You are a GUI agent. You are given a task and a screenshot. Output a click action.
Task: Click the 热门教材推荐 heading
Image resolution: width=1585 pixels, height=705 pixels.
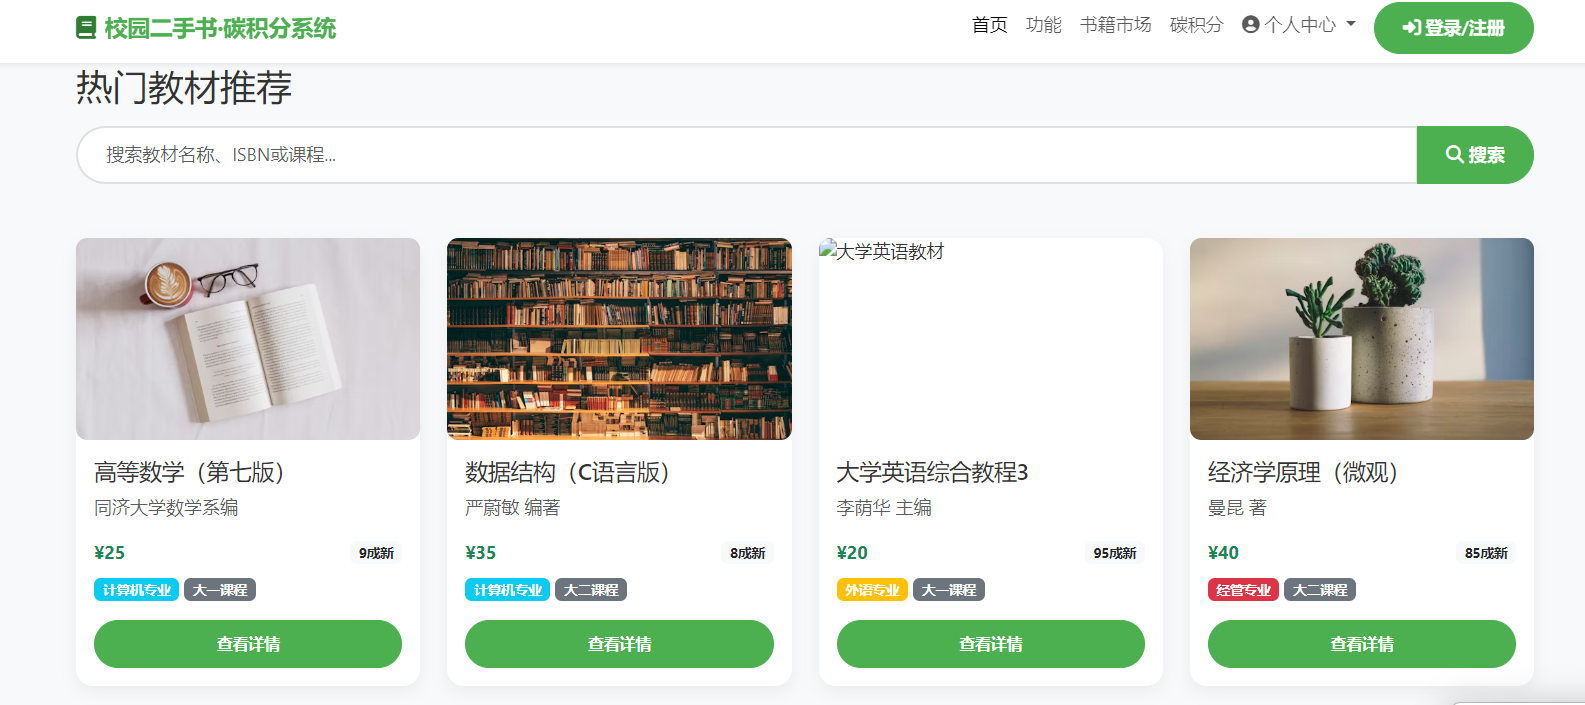click(x=184, y=88)
